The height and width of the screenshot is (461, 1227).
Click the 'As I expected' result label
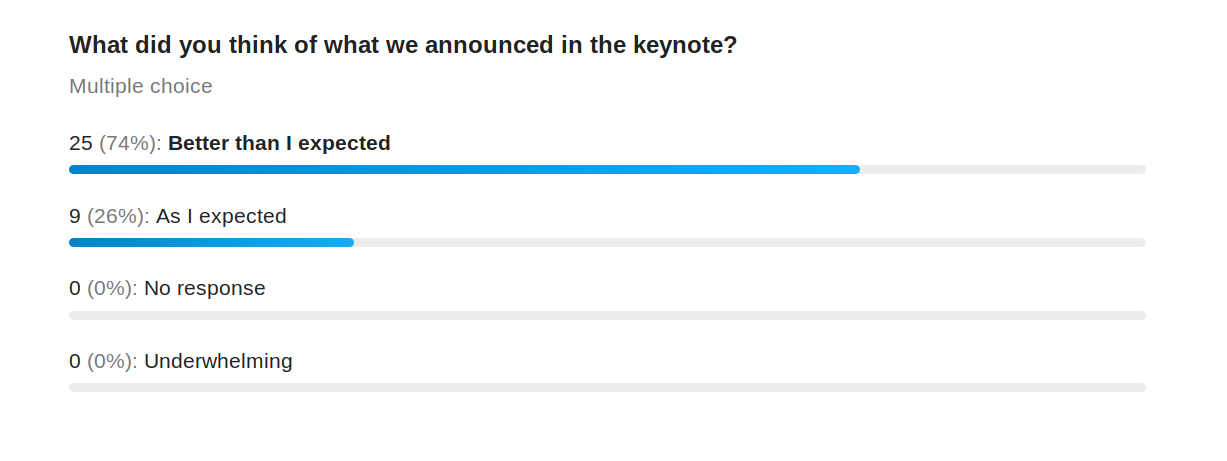[x=221, y=216]
